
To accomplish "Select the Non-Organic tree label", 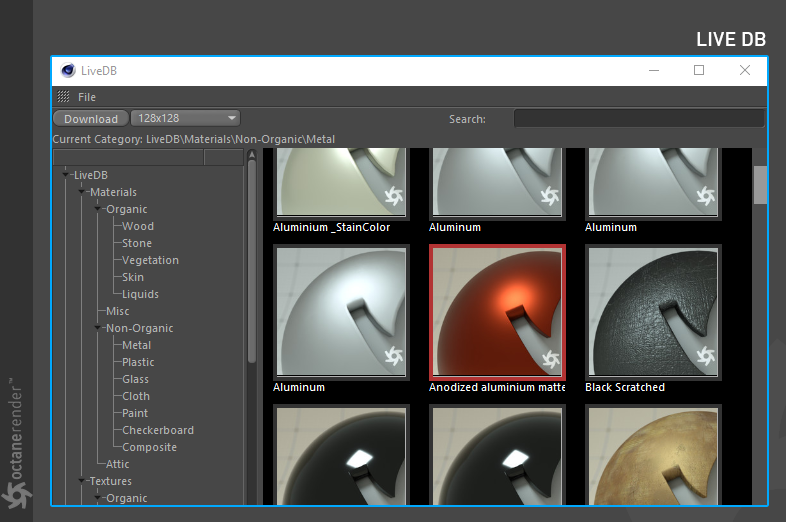I will click(x=139, y=328).
